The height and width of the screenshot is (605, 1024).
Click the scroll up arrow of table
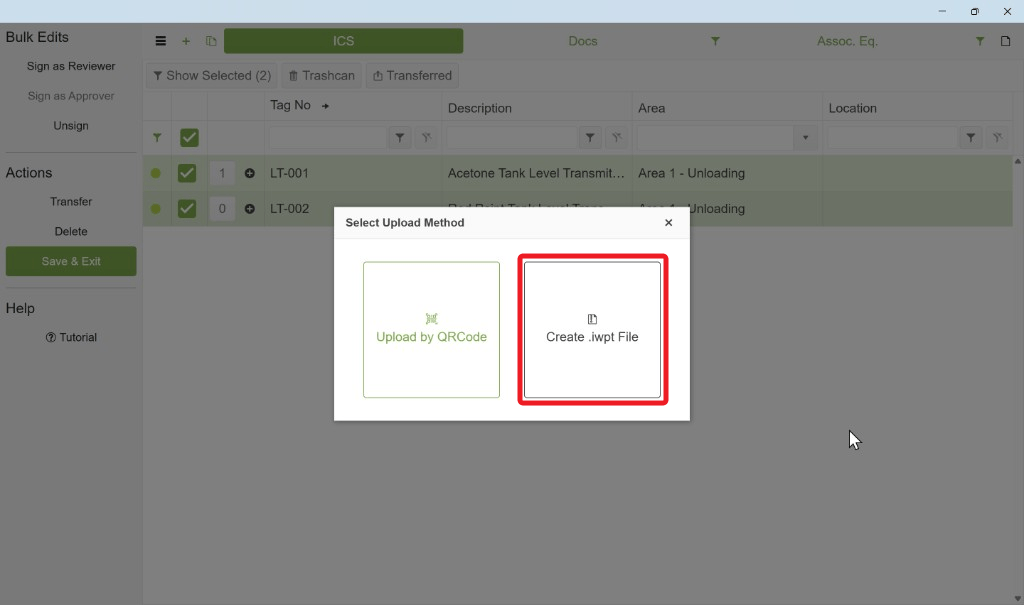click(x=1017, y=161)
